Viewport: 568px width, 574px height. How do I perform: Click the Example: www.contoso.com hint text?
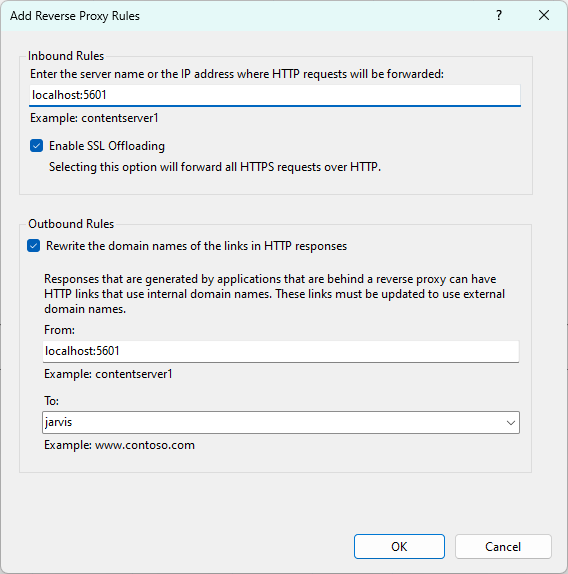click(x=119, y=445)
